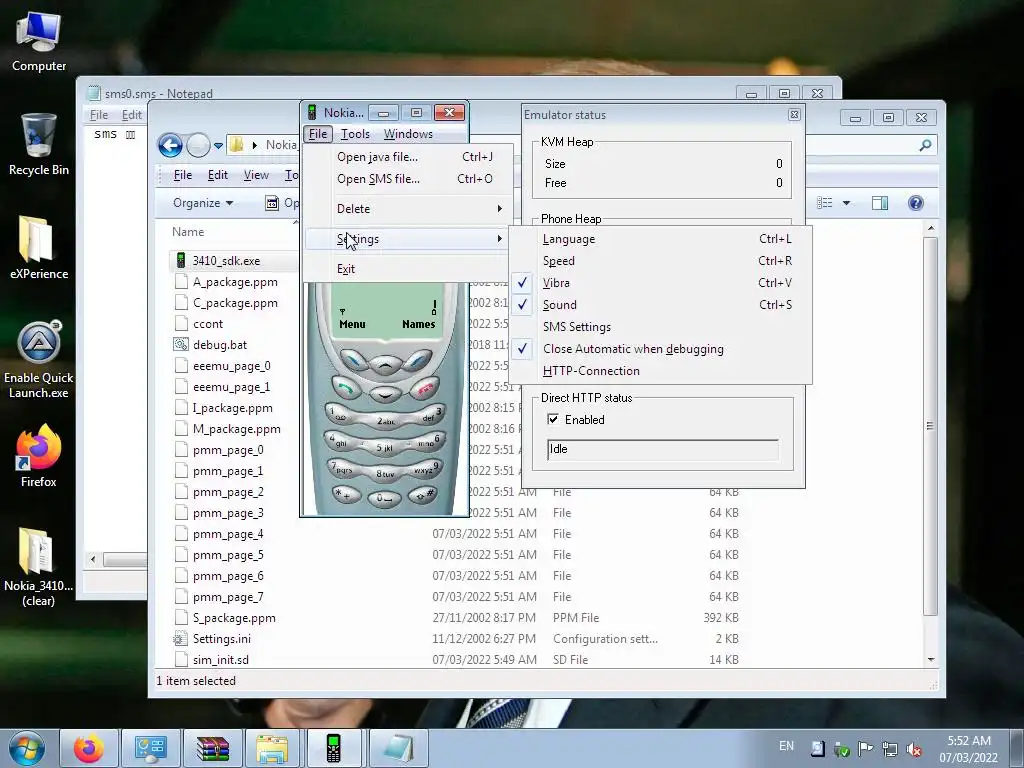
Task: Toggle Close Automatic when debugging
Action: tap(660, 349)
